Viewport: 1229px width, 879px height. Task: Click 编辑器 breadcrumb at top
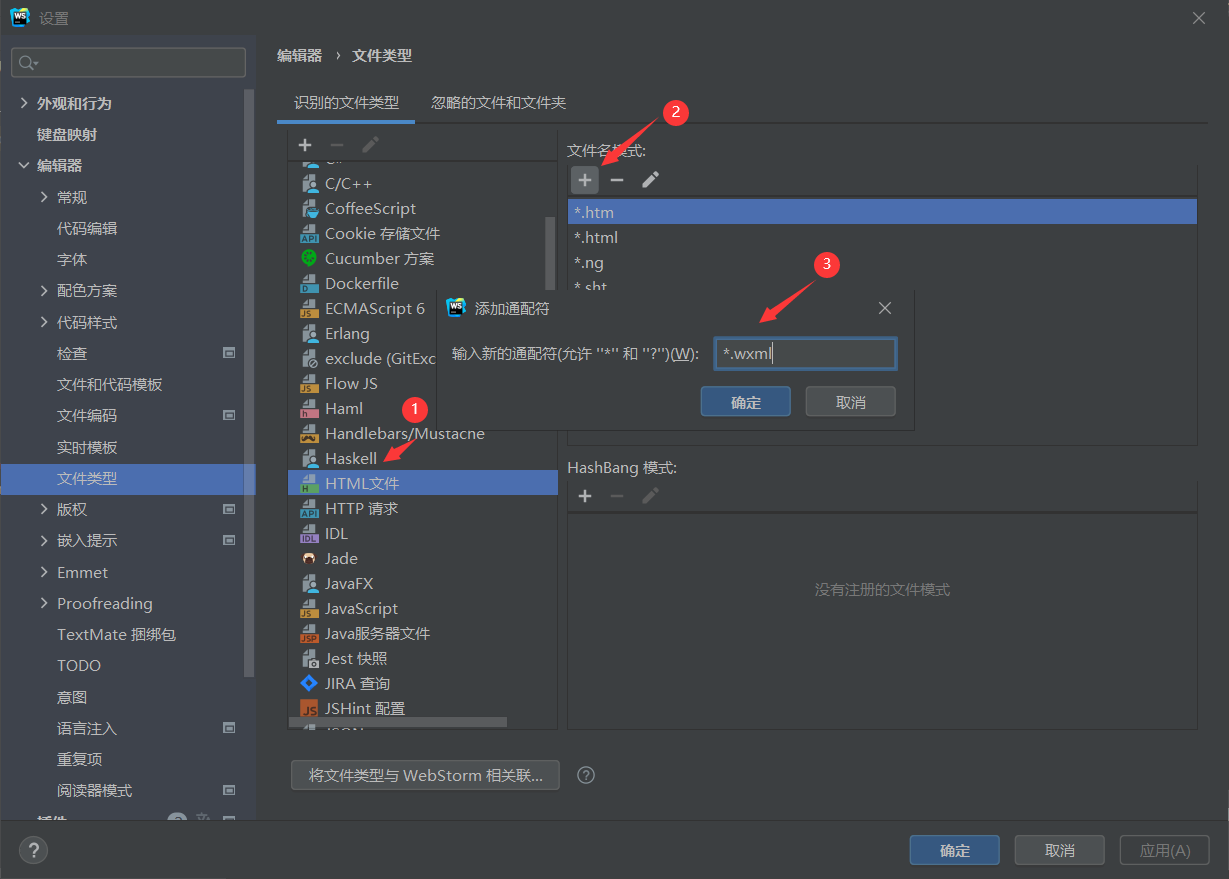pyautogui.click(x=299, y=56)
